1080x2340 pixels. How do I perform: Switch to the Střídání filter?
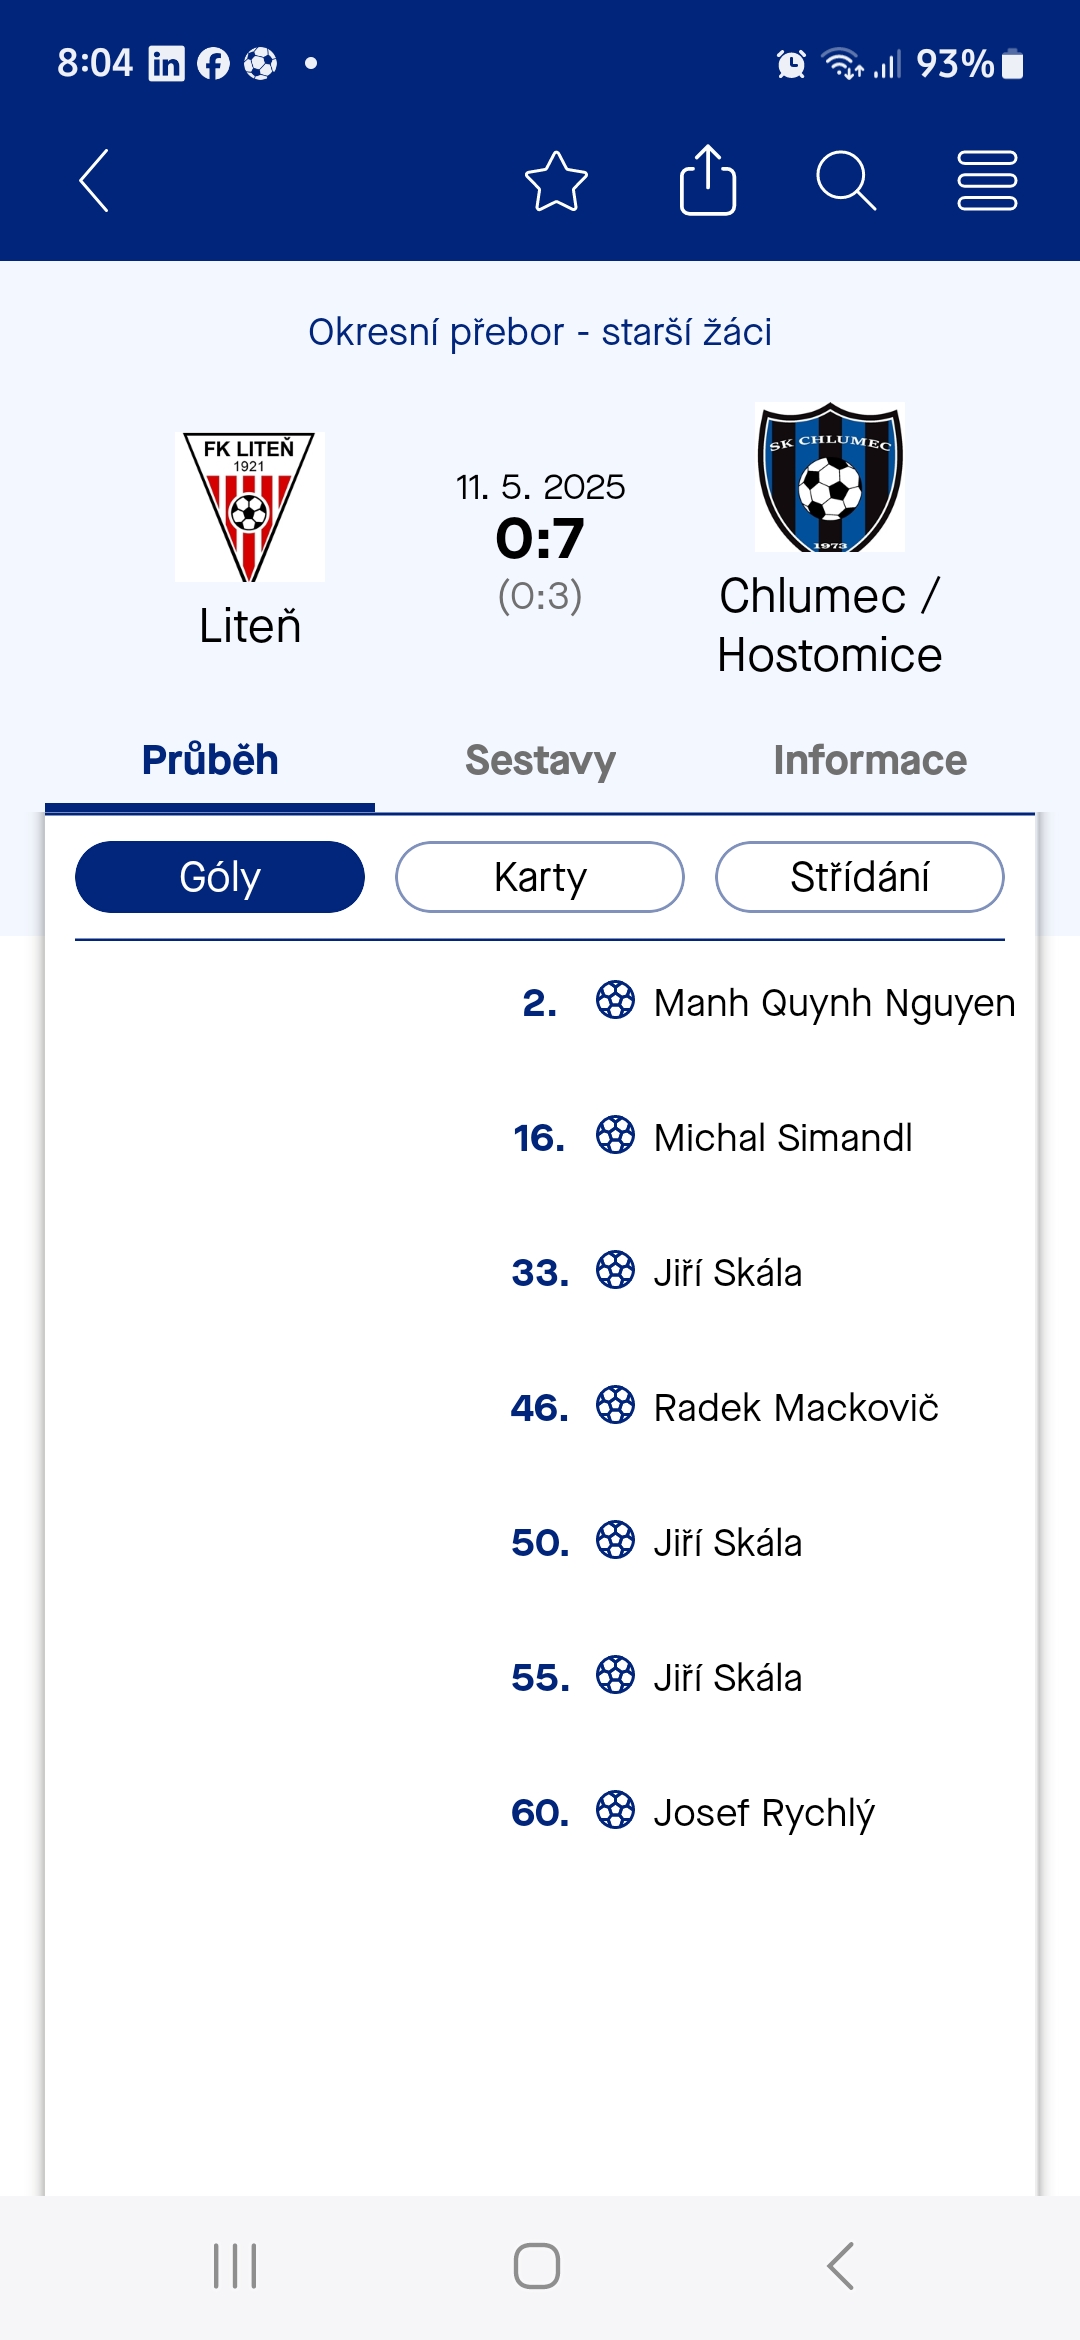860,877
